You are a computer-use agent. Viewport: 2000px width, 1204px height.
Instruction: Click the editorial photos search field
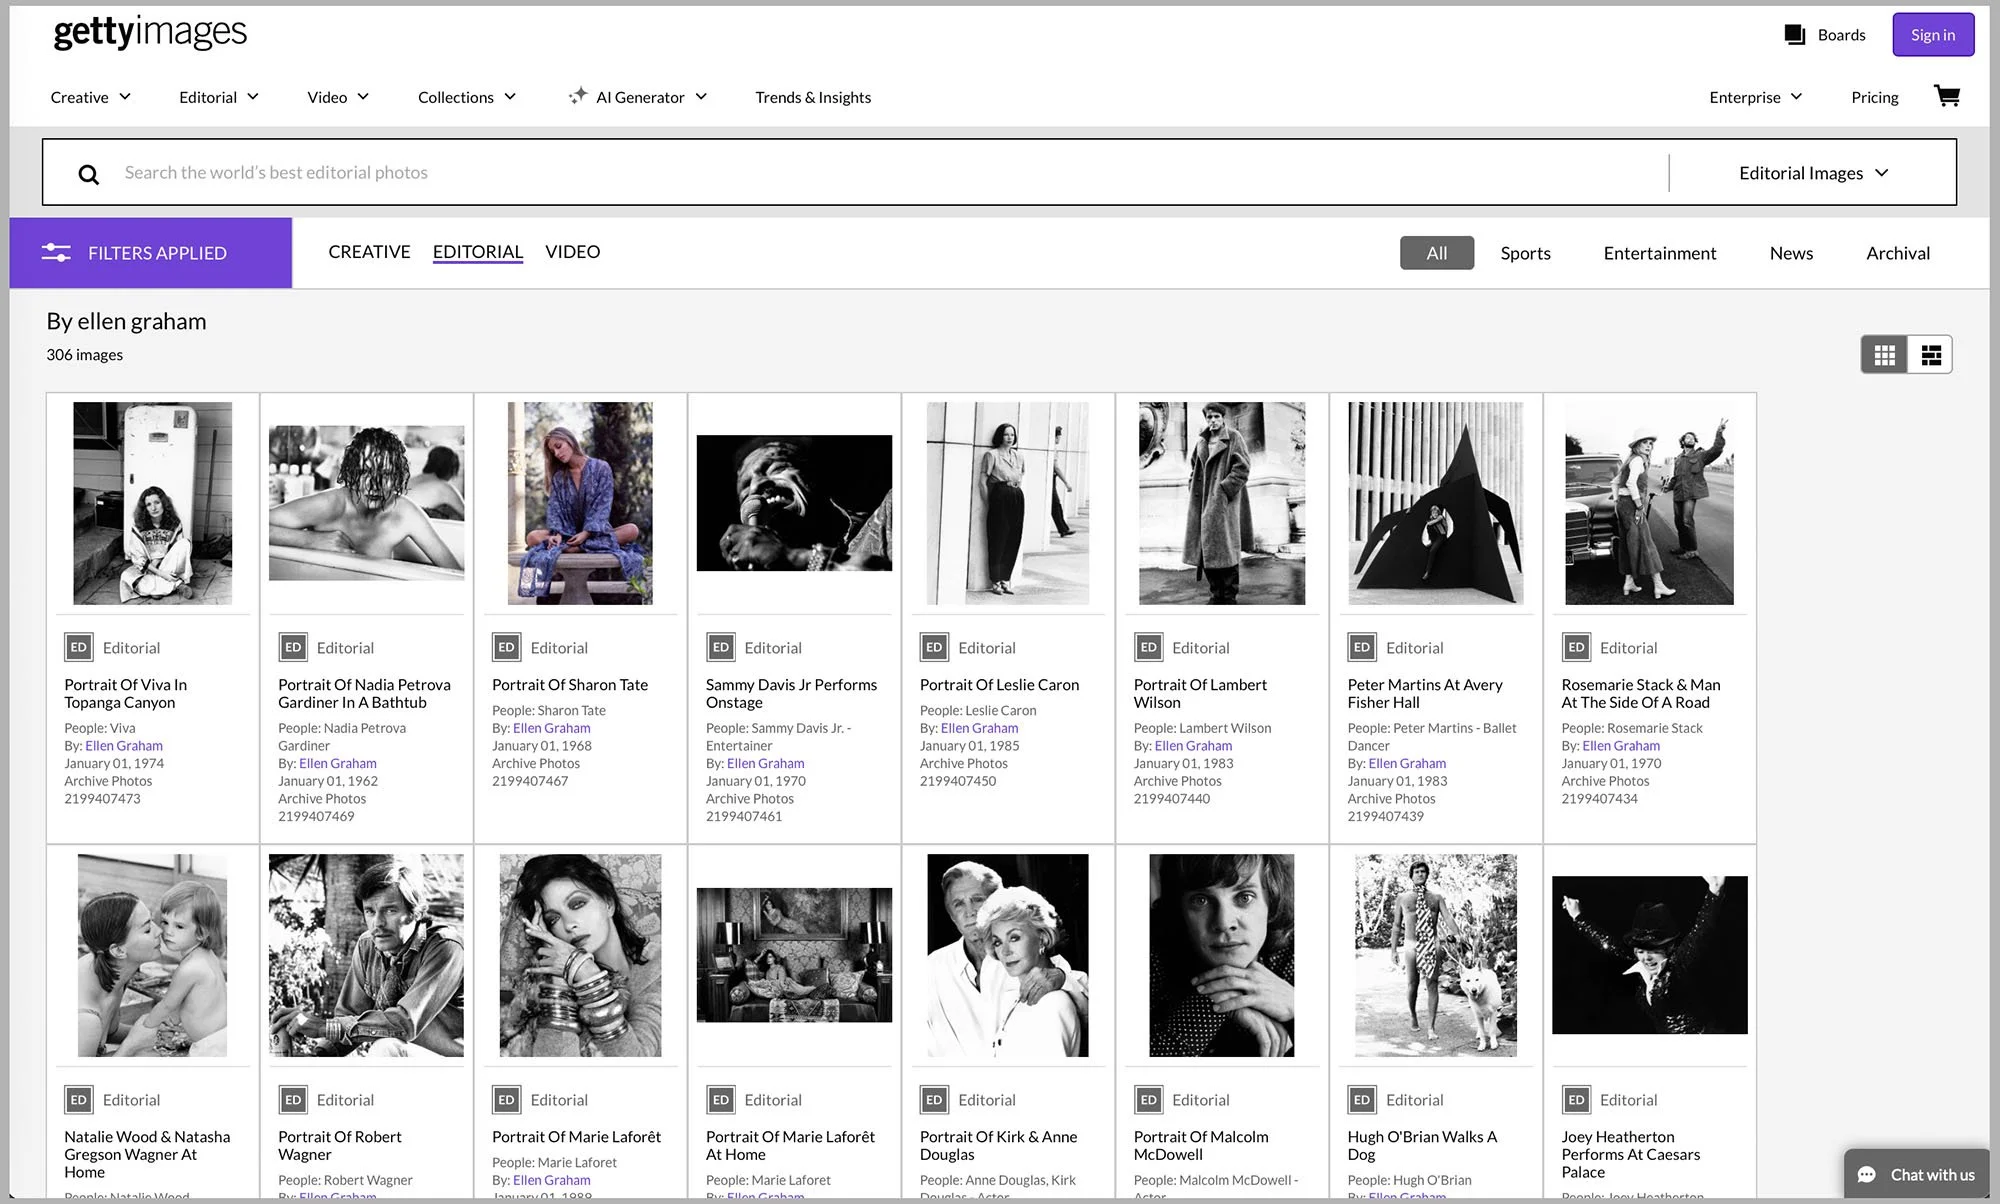[x=890, y=173]
